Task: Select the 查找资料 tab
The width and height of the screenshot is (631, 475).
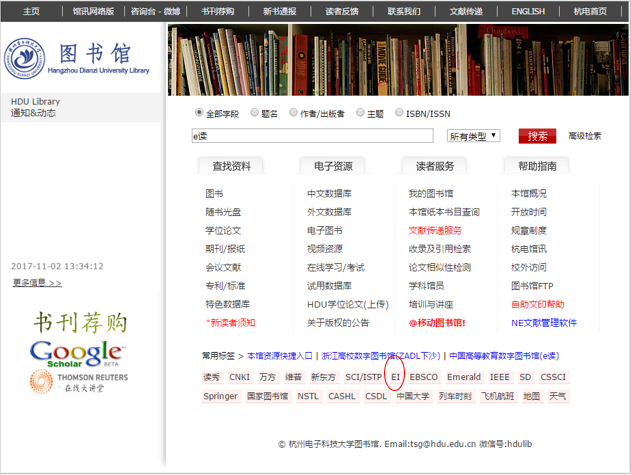Action: tap(231, 166)
